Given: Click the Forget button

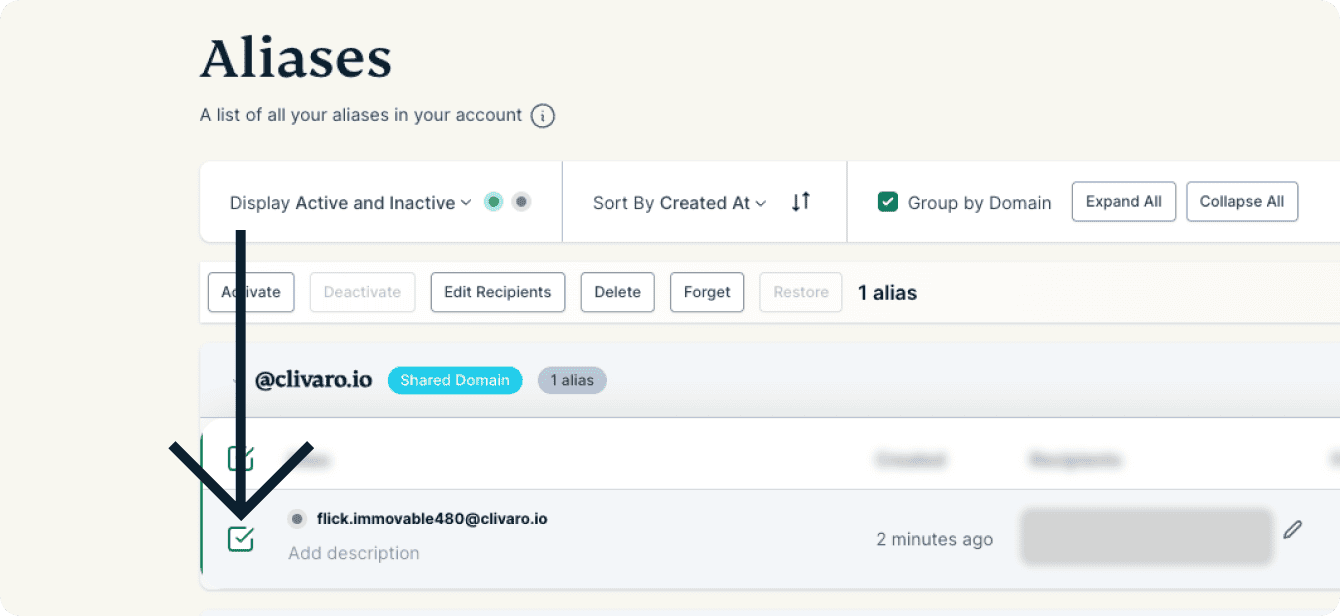Looking at the screenshot, I should [x=707, y=292].
